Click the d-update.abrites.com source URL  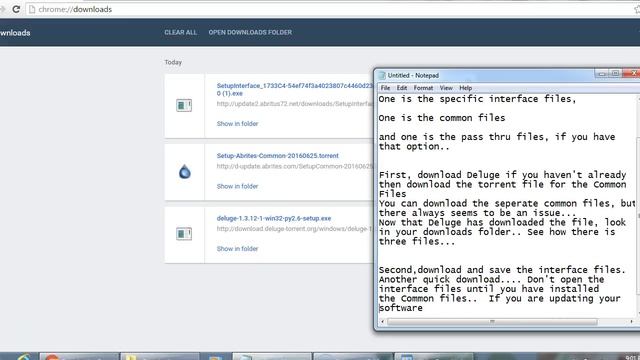point(294,166)
